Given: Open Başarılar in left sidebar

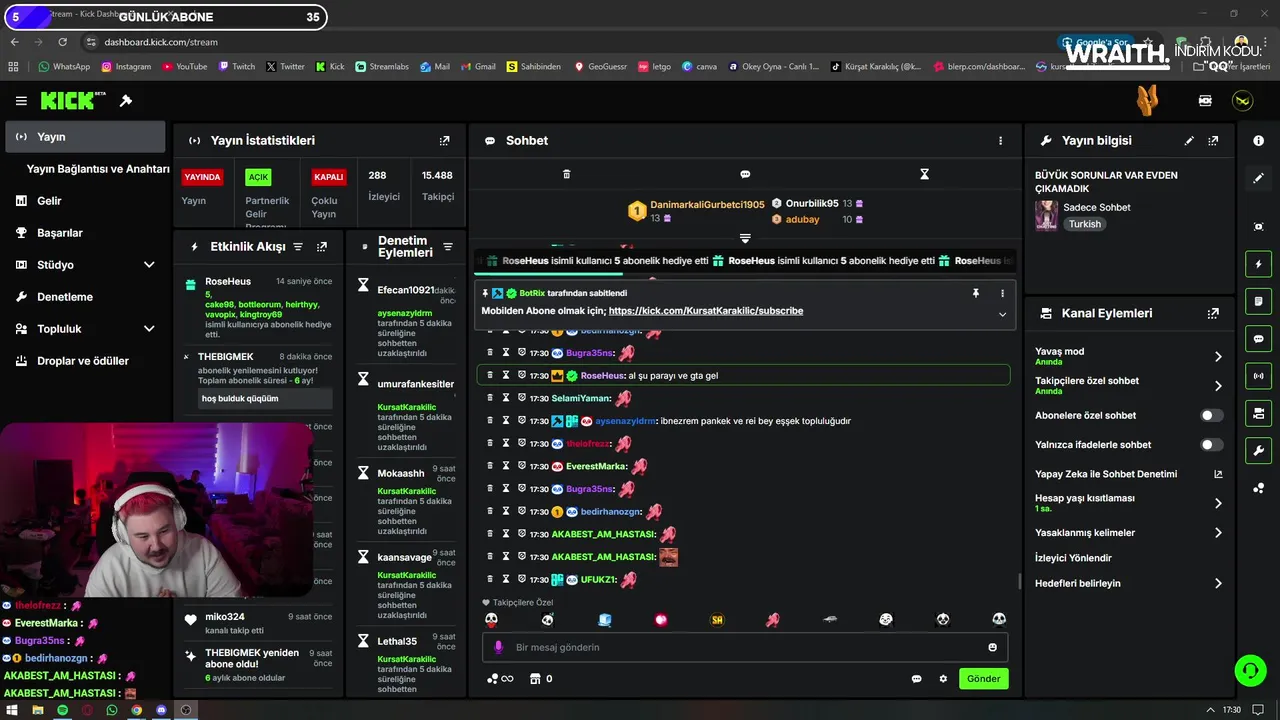Looking at the screenshot, I should (85, 233).
